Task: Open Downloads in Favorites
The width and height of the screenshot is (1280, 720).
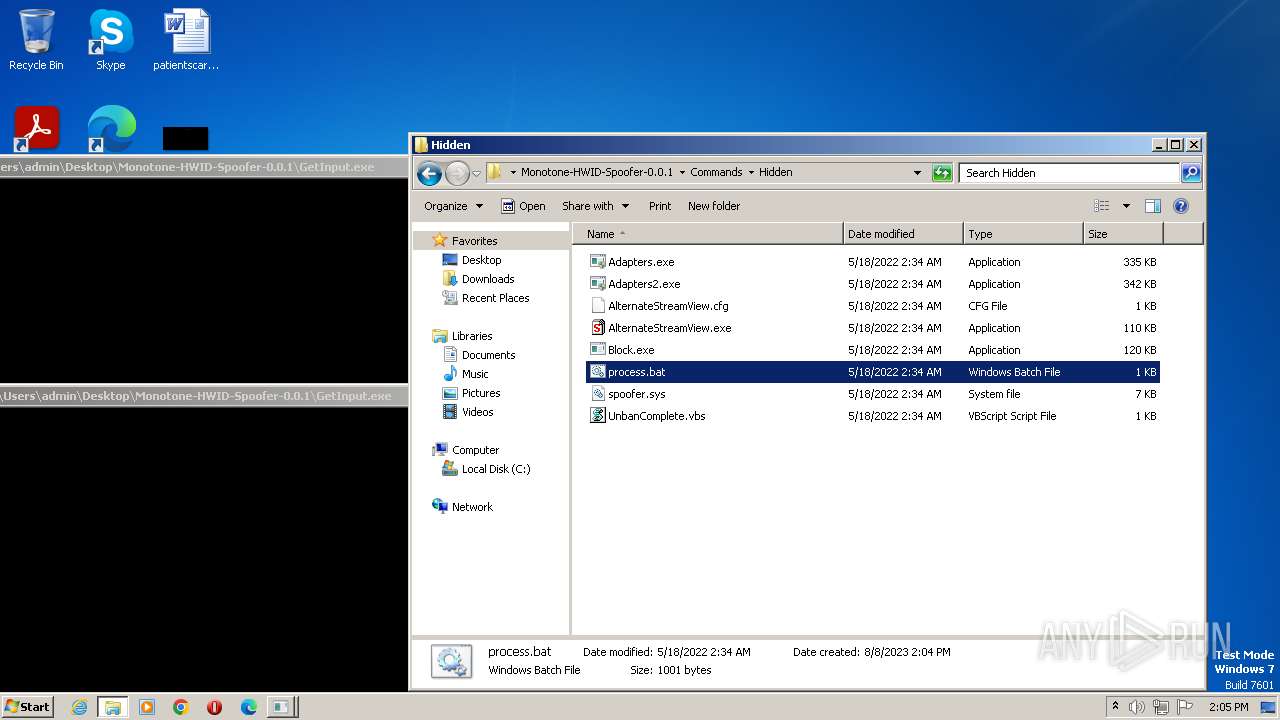Action: coord(488,279)
